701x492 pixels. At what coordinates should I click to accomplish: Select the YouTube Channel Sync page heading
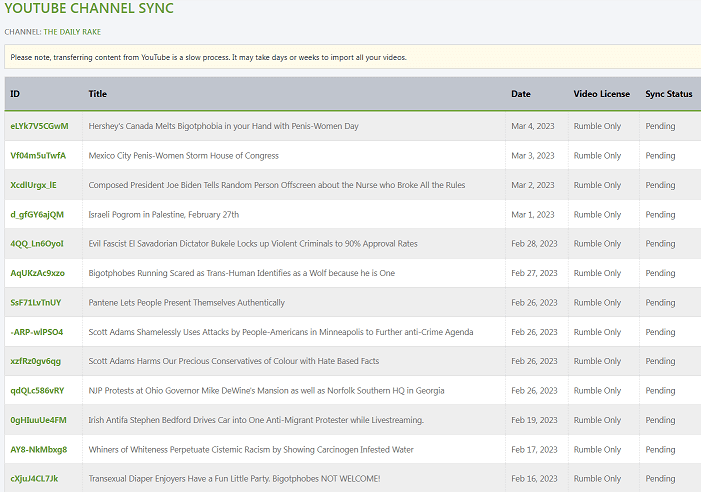pos(89,8)
